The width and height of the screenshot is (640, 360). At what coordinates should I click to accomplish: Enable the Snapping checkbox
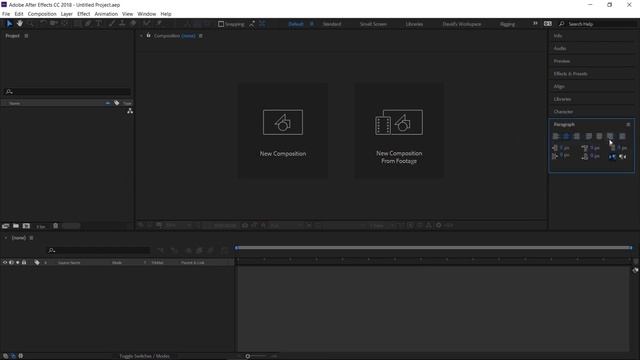tap(221, 24)
